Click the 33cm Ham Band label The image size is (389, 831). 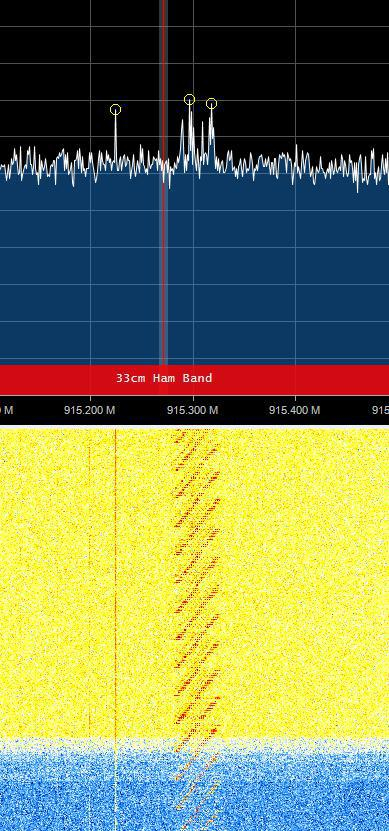tap(164, 378)
